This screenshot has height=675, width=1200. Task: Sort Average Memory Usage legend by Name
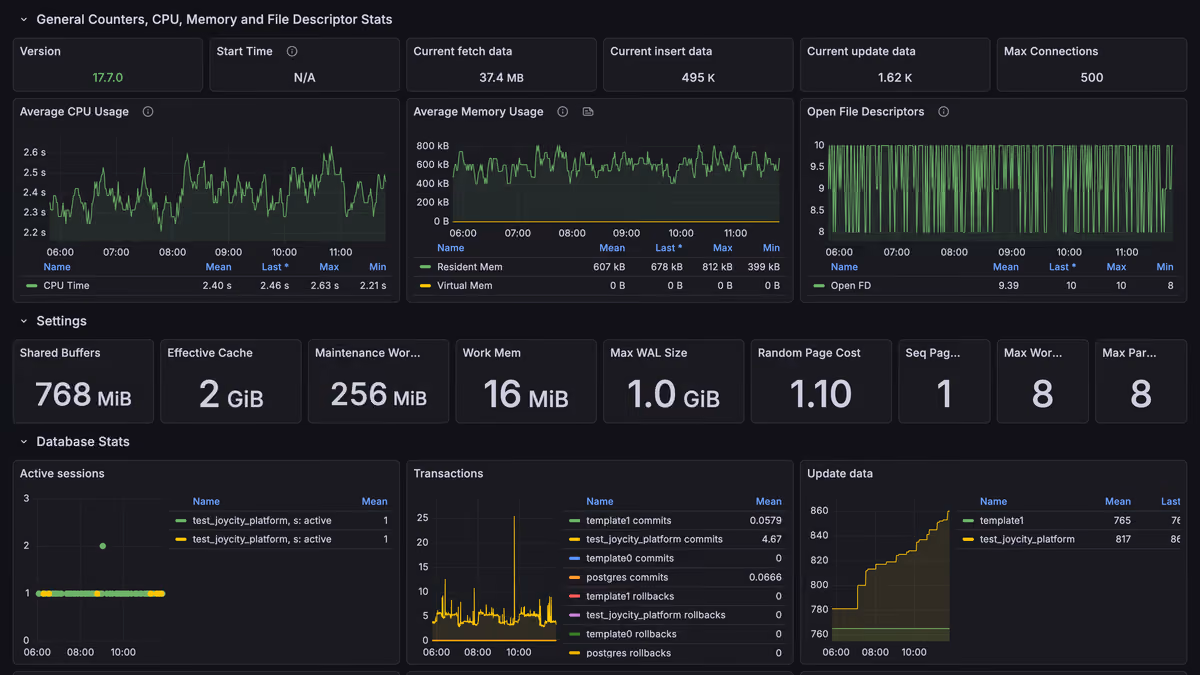click(451, 248)
